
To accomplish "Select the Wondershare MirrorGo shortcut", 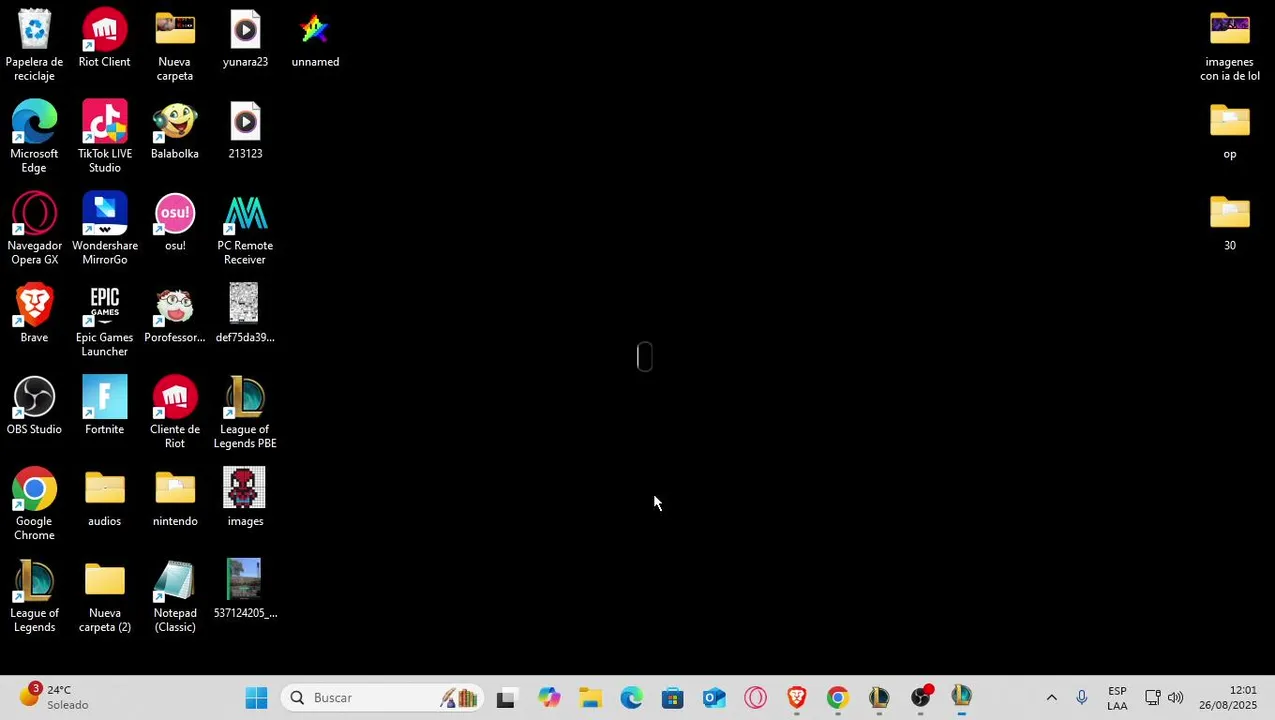I will coord(104,229).
